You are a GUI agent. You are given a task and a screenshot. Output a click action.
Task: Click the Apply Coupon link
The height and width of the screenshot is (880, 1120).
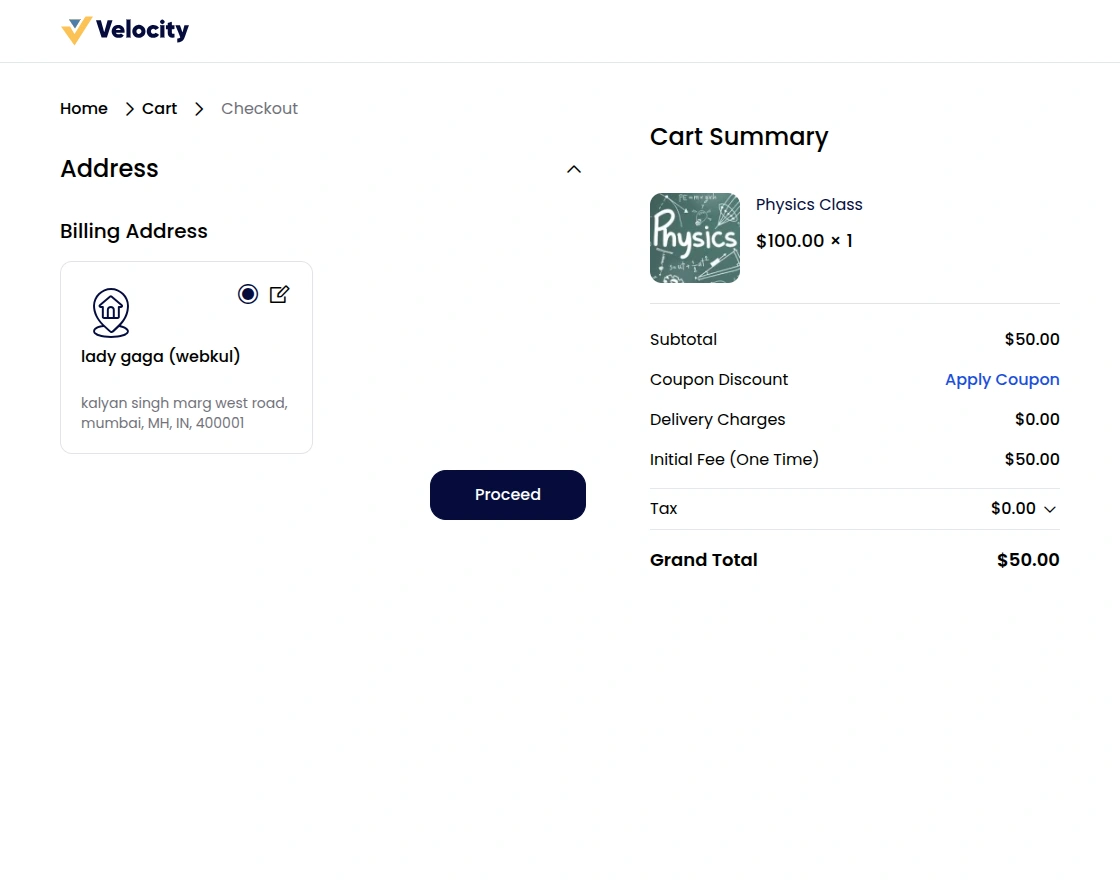[1002, 380]
